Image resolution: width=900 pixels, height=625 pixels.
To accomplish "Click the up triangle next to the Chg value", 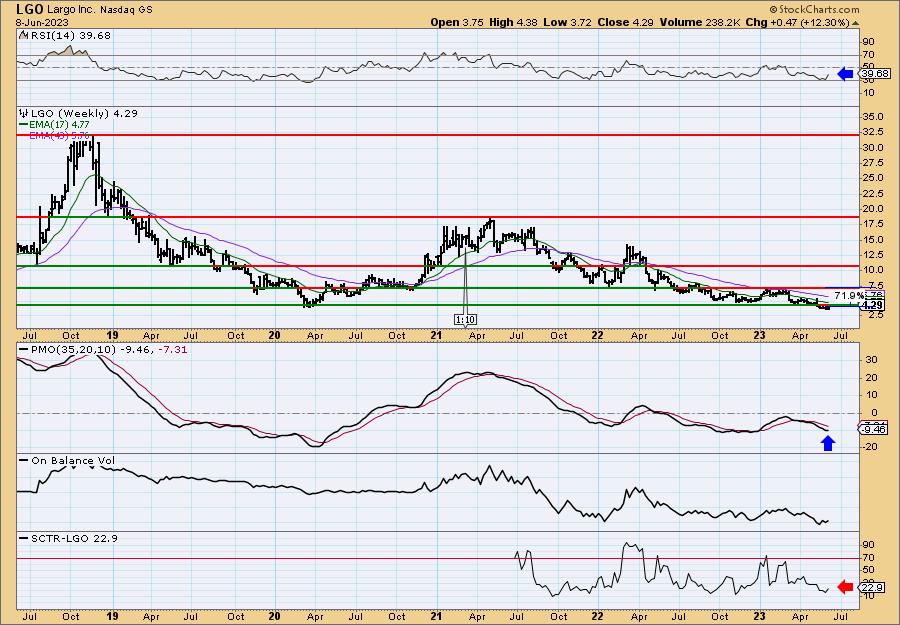I will click(856, 23).
